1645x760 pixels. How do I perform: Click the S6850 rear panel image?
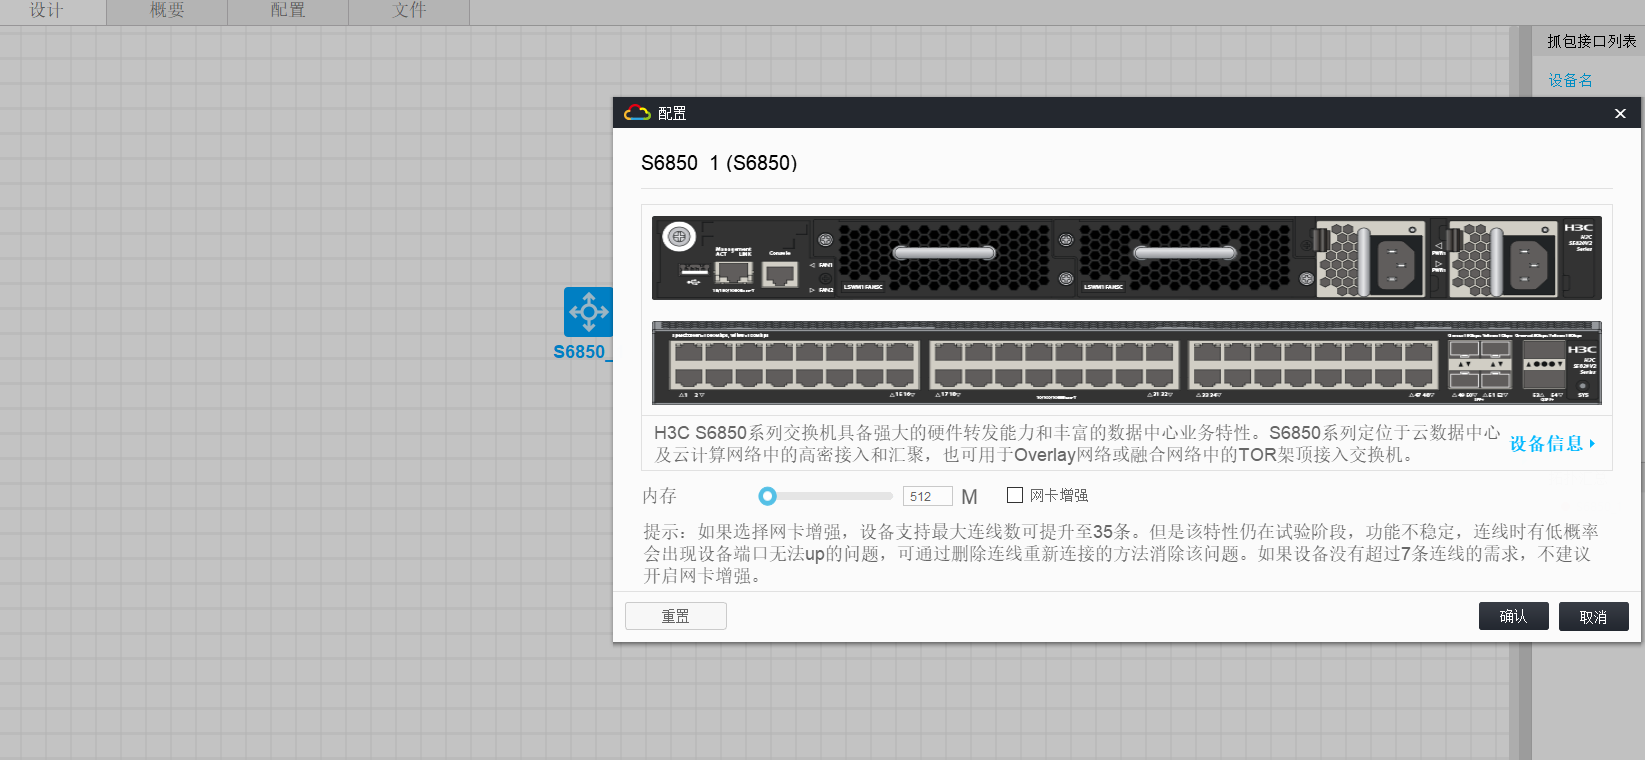coord(1126,258)
